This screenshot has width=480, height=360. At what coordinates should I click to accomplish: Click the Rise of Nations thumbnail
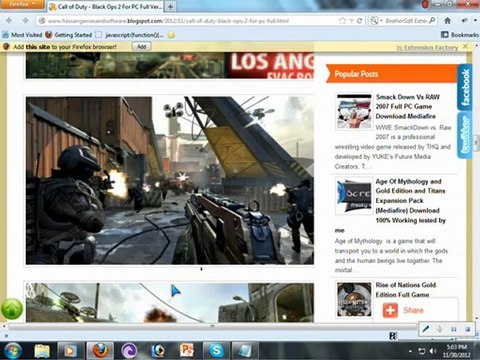[354, 299]
